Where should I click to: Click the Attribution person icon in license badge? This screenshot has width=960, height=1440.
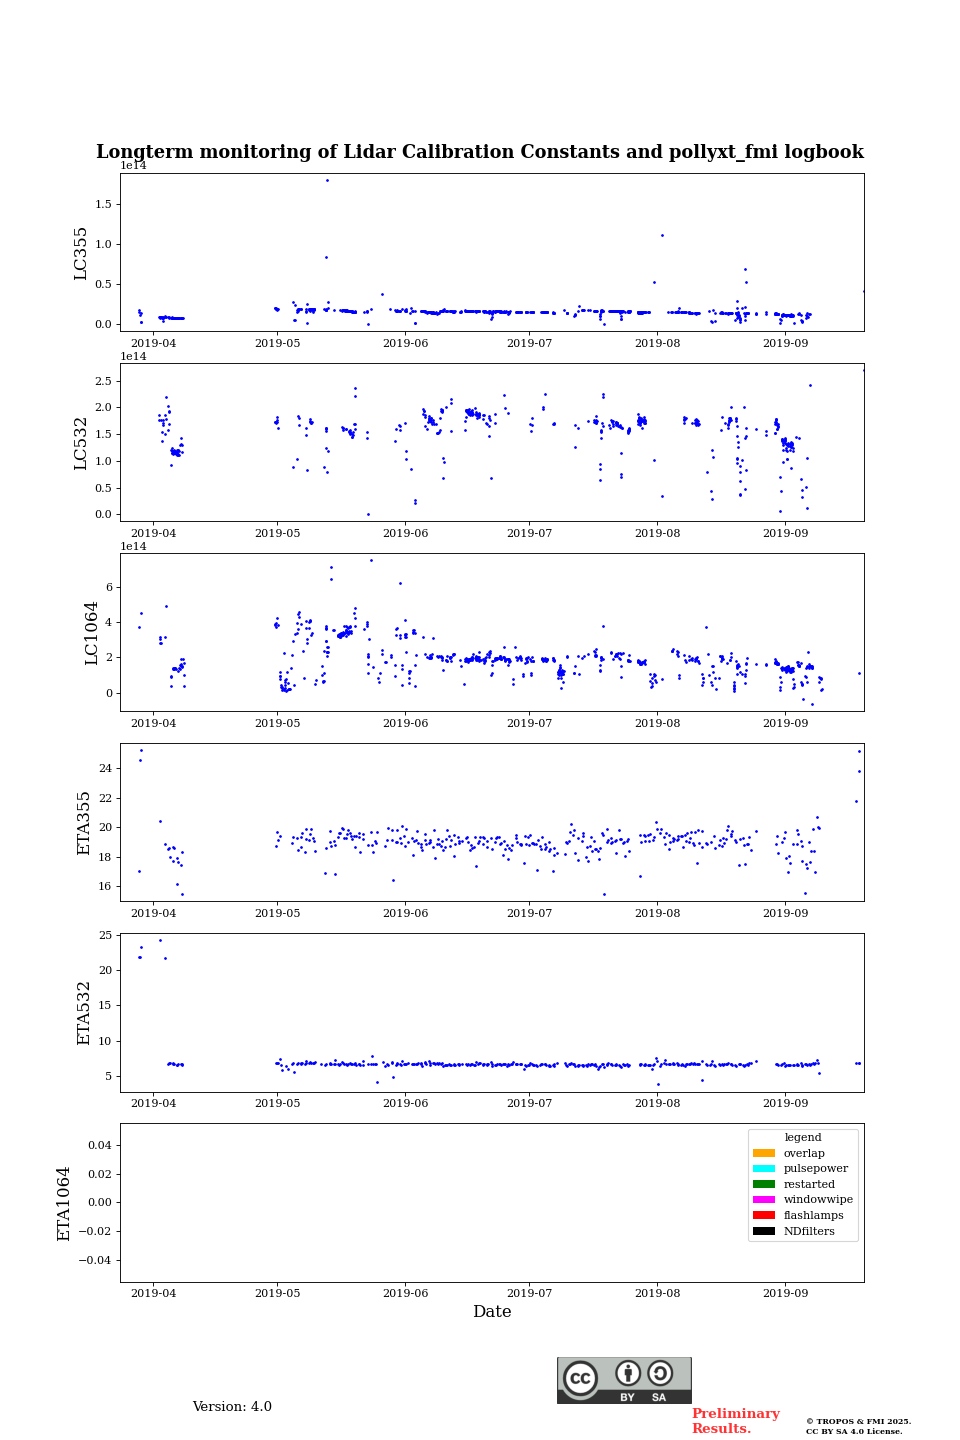[x=628, y=1373]
